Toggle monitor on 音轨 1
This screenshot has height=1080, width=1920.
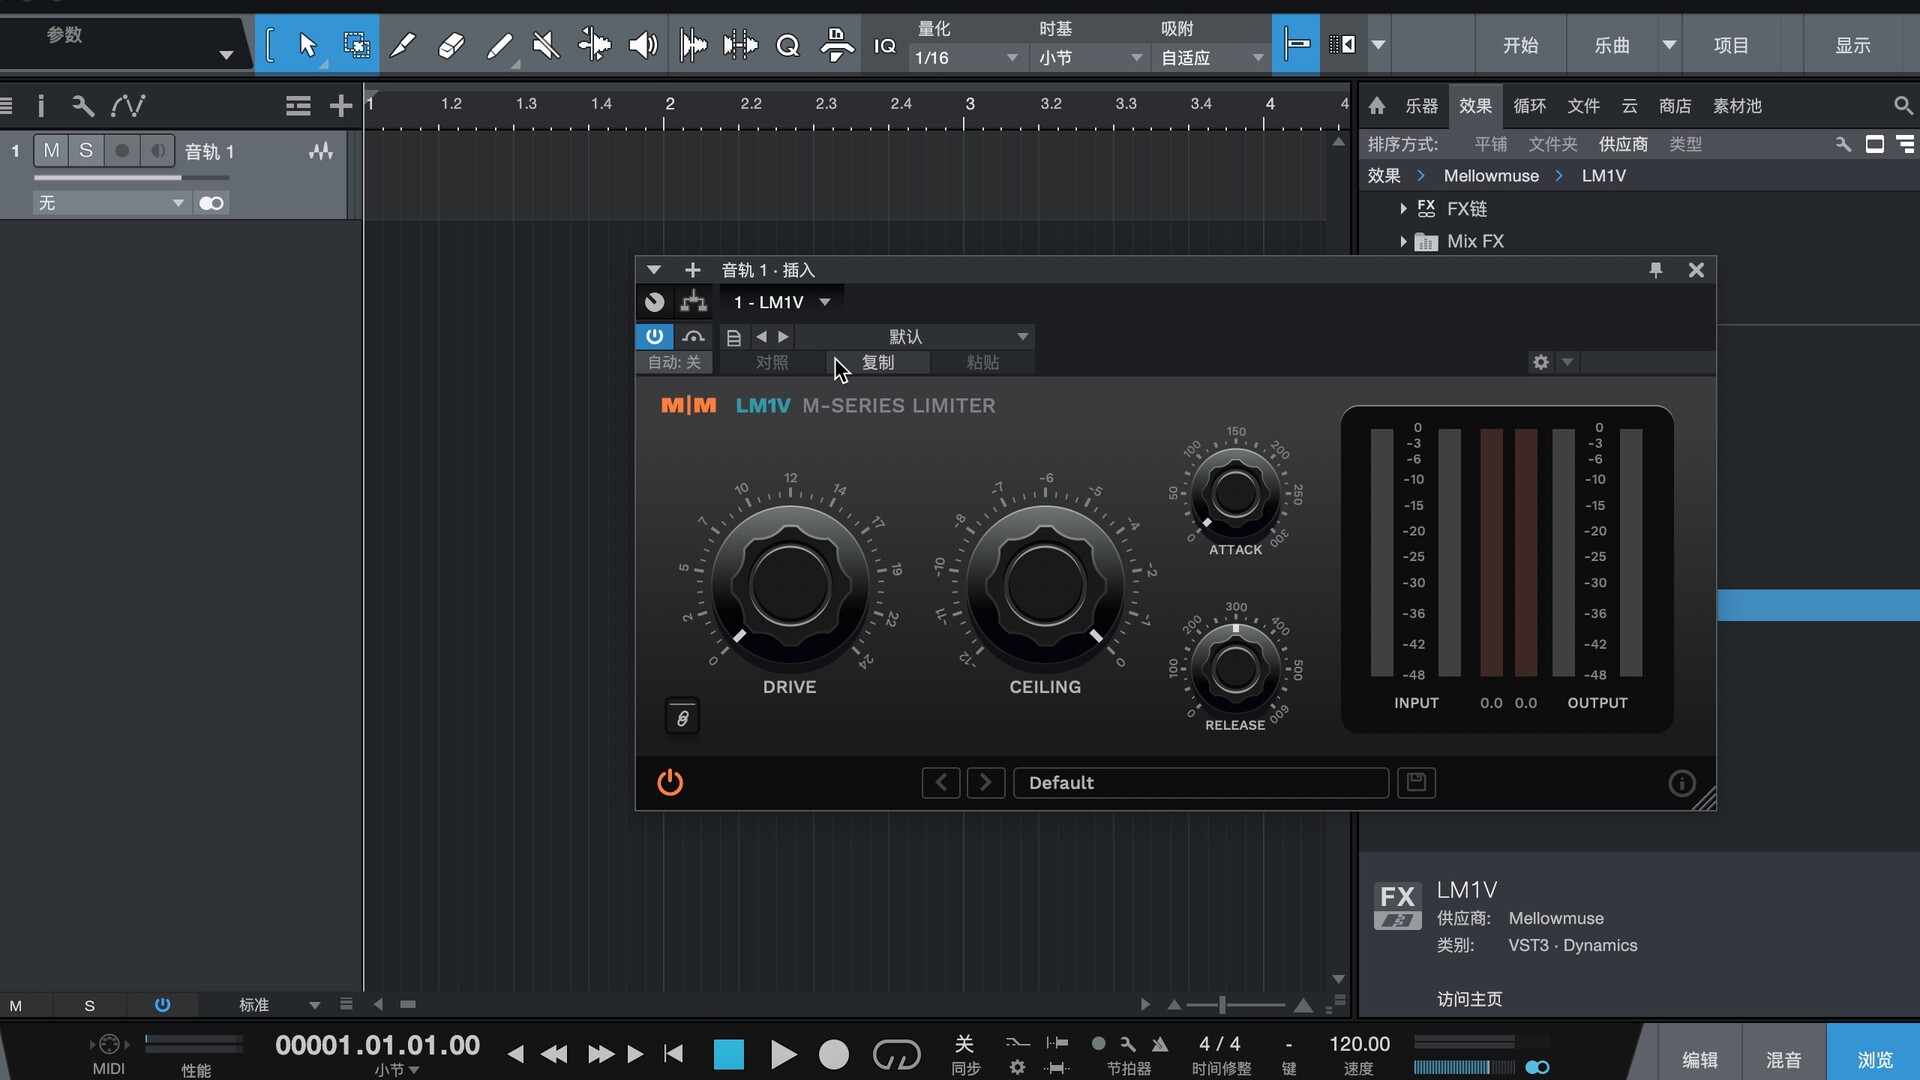click(x=157, y=150)
